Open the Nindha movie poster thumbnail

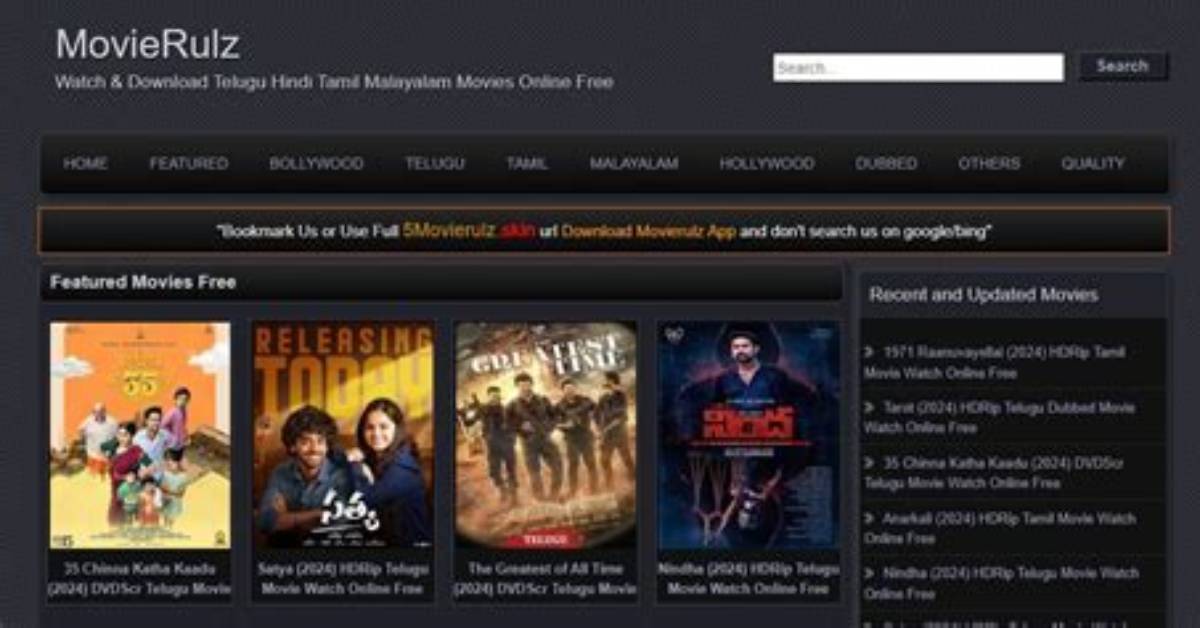coord(748,434)
